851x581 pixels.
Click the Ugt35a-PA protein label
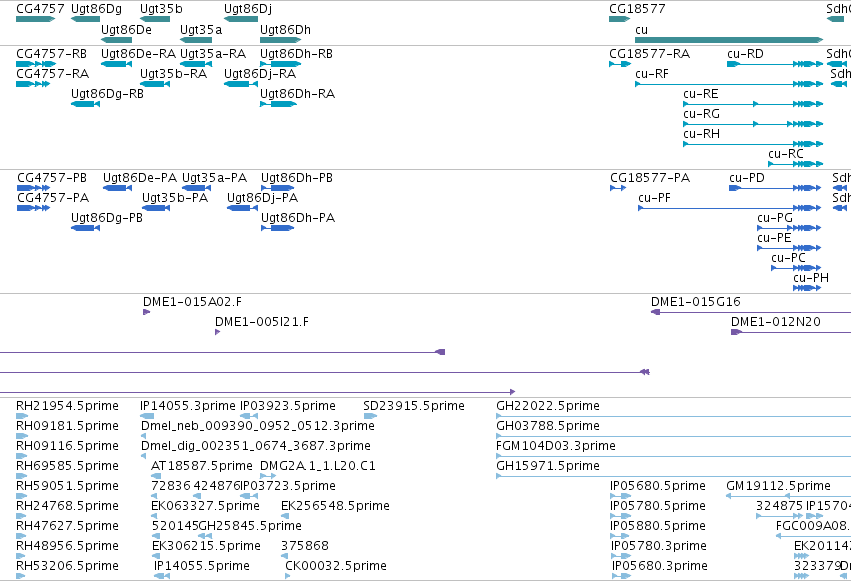214,178
